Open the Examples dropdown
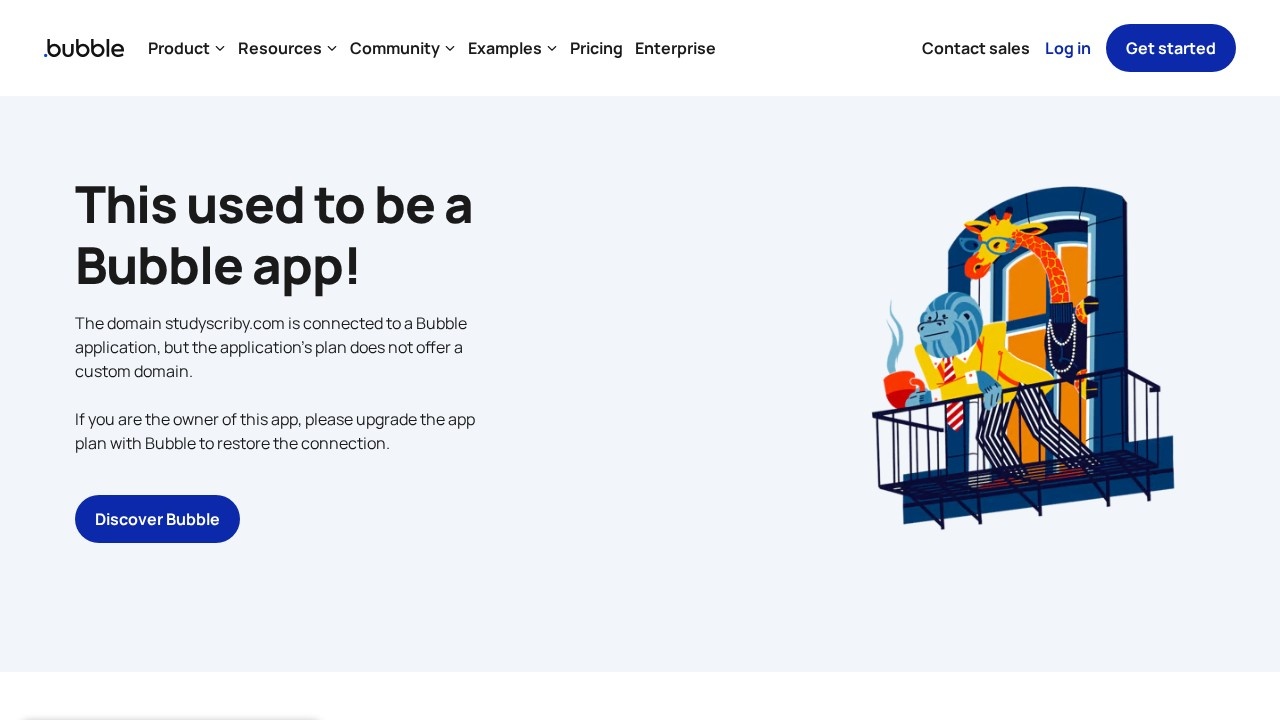Image resolution: width=1280 pixels, height=720 pixels. coord(513,48)
